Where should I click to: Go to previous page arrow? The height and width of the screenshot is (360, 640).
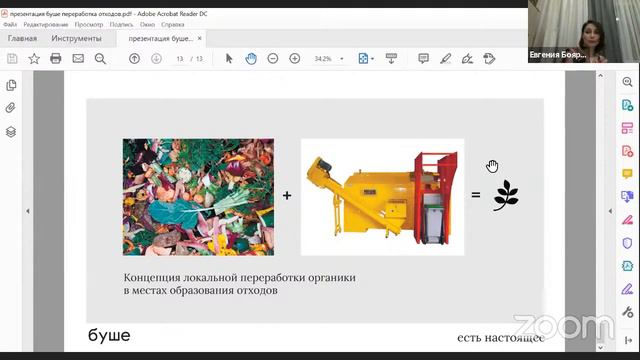click(134, 59)
